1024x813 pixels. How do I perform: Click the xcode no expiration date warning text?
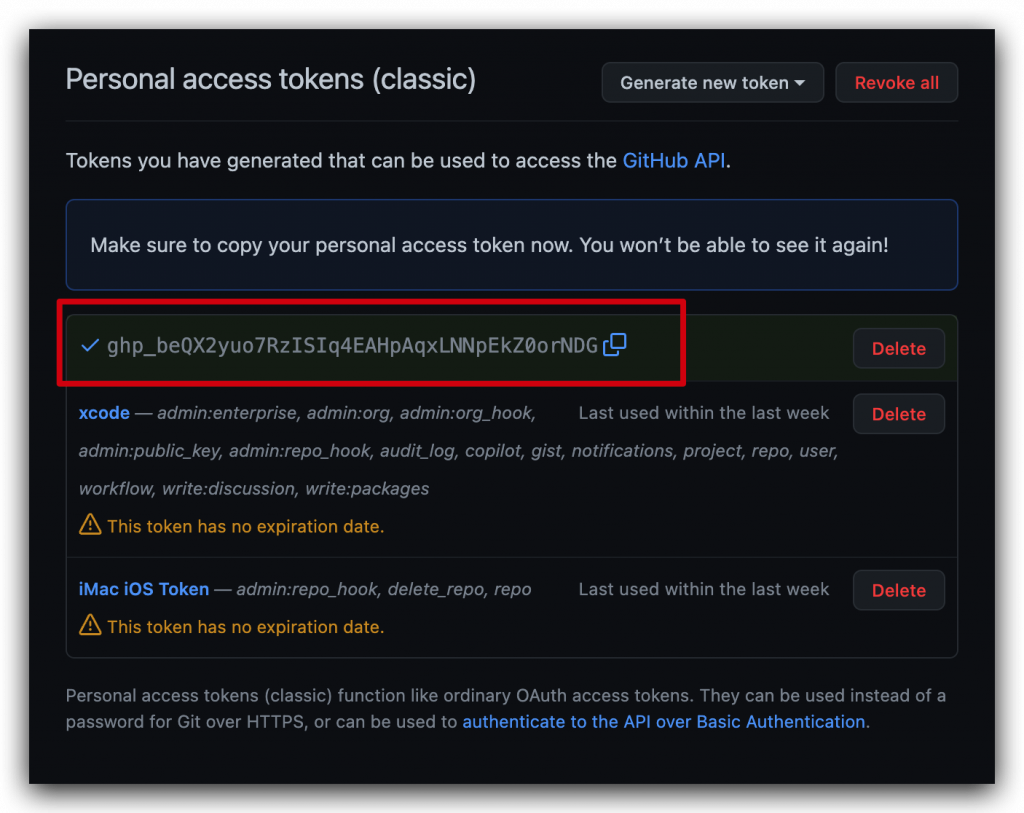coord(245,526)
